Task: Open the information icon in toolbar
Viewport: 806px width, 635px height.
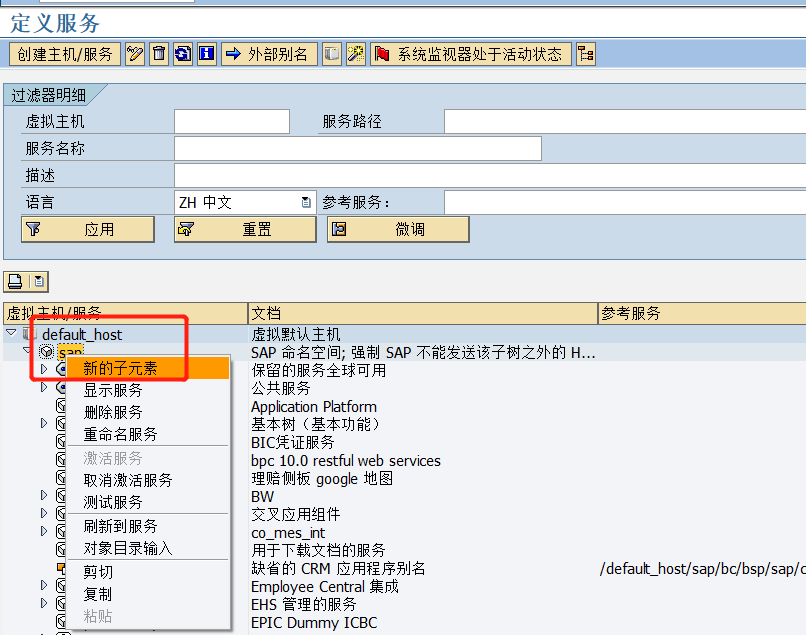Action: click(x=205, y=54)
